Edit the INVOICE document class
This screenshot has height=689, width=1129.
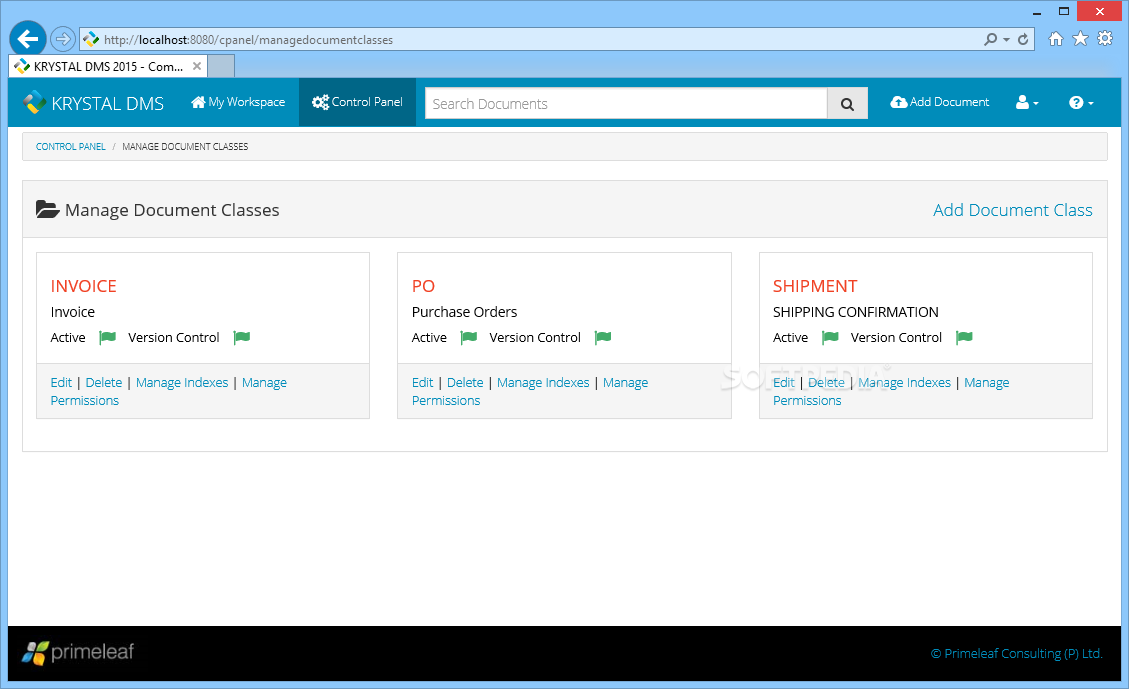pyautogui.click(x=61, y=382)
